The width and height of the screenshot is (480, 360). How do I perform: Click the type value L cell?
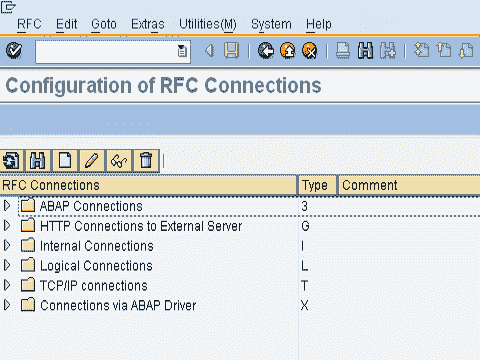(x=304, y=266)
